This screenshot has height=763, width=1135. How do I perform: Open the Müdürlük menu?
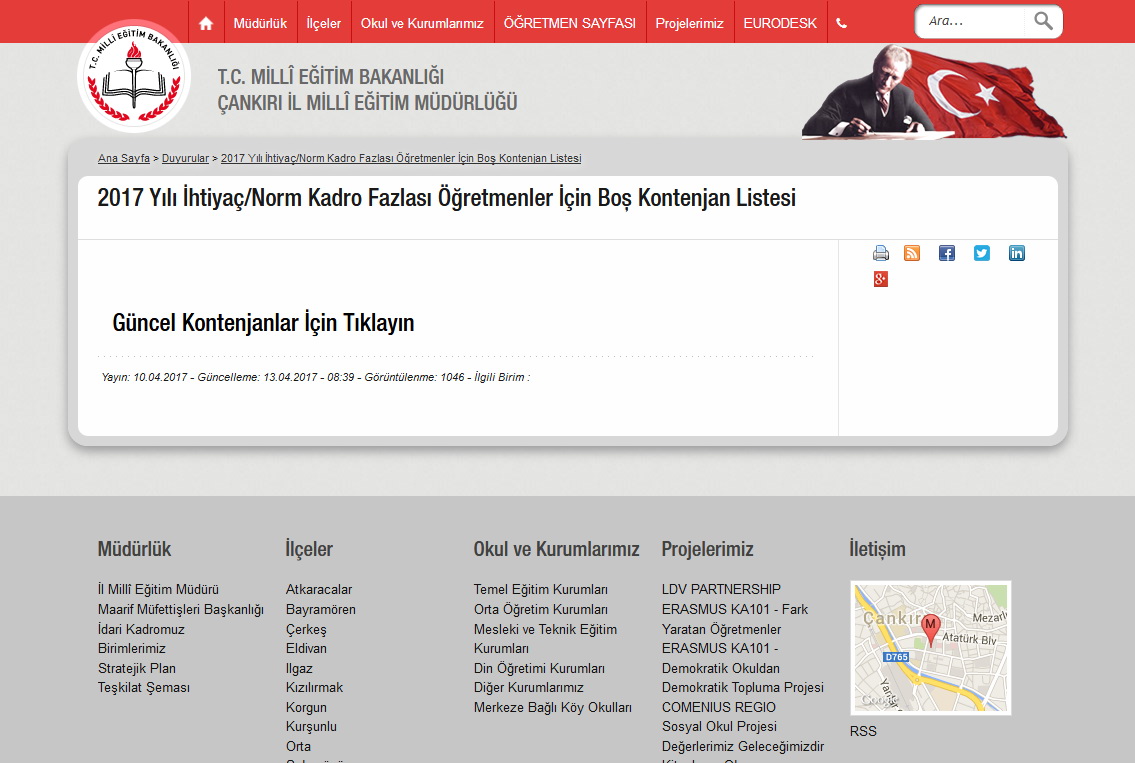(x=260, y=22)
